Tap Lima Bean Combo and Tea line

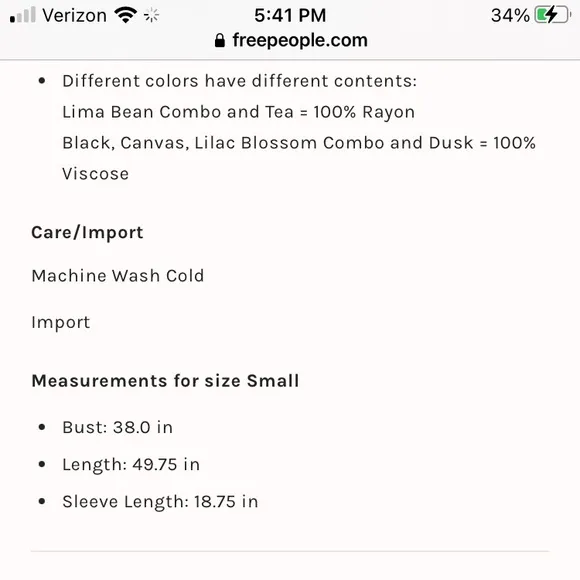point(239,112)
